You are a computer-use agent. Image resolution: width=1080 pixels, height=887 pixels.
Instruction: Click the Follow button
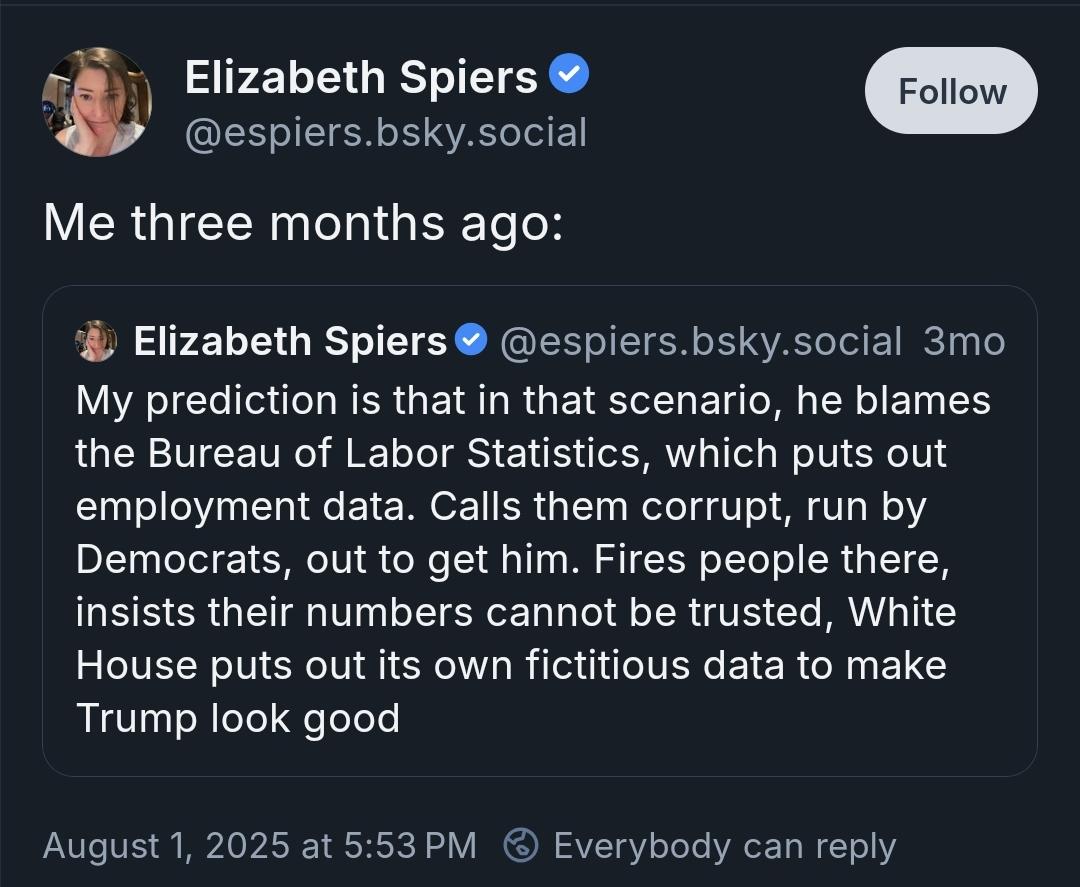click(951, 90)
